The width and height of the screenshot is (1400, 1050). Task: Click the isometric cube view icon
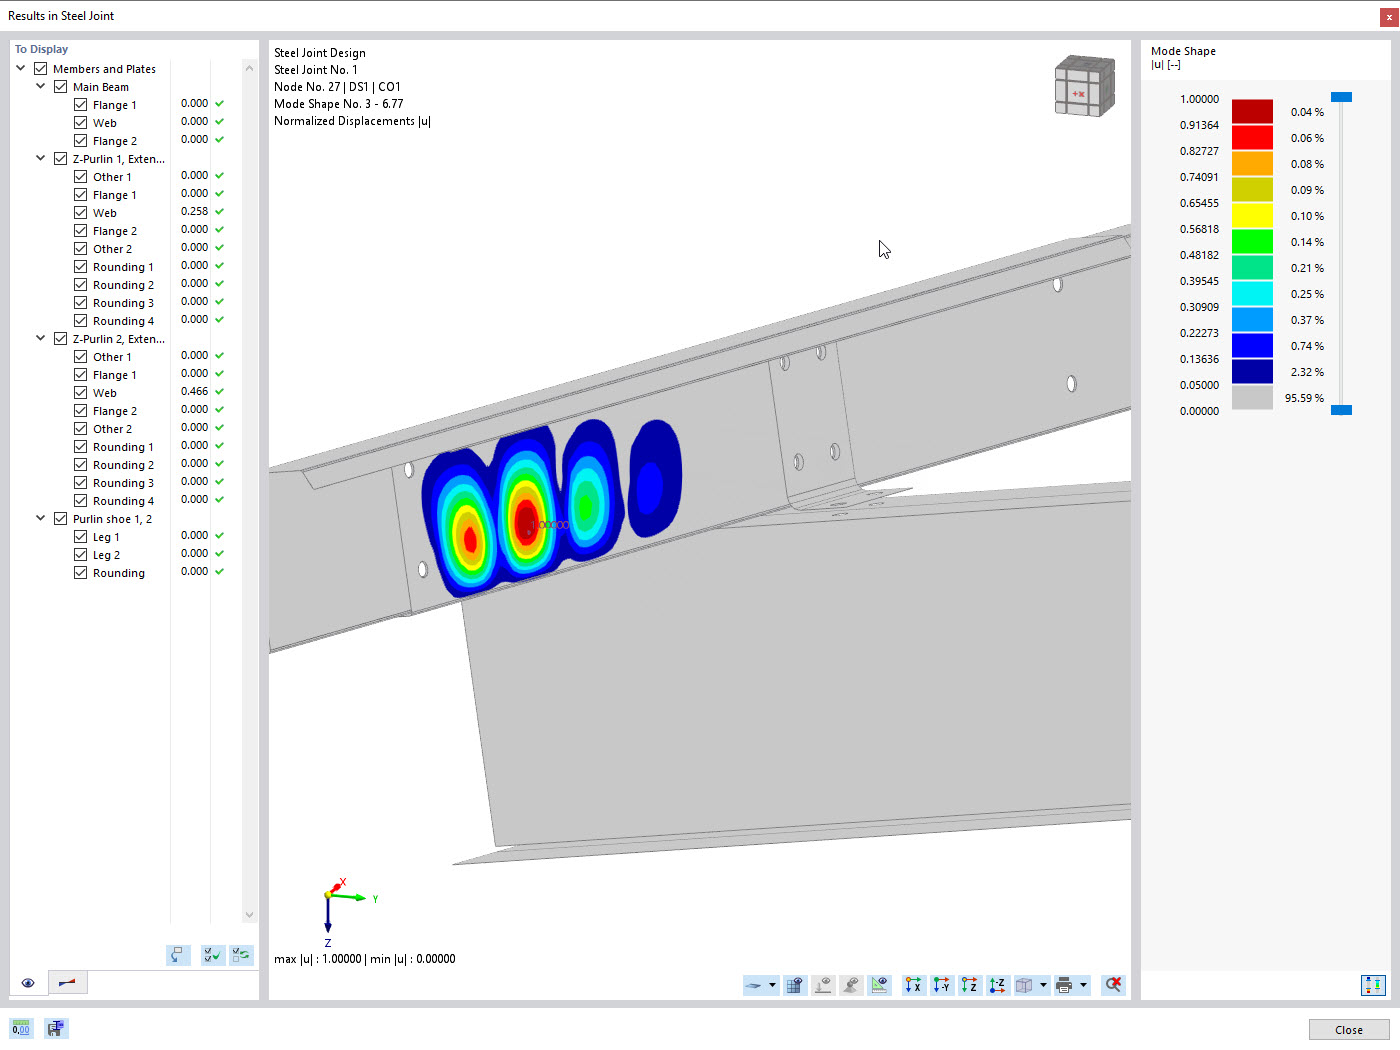pyautogui.click(x=1024, y=986)
